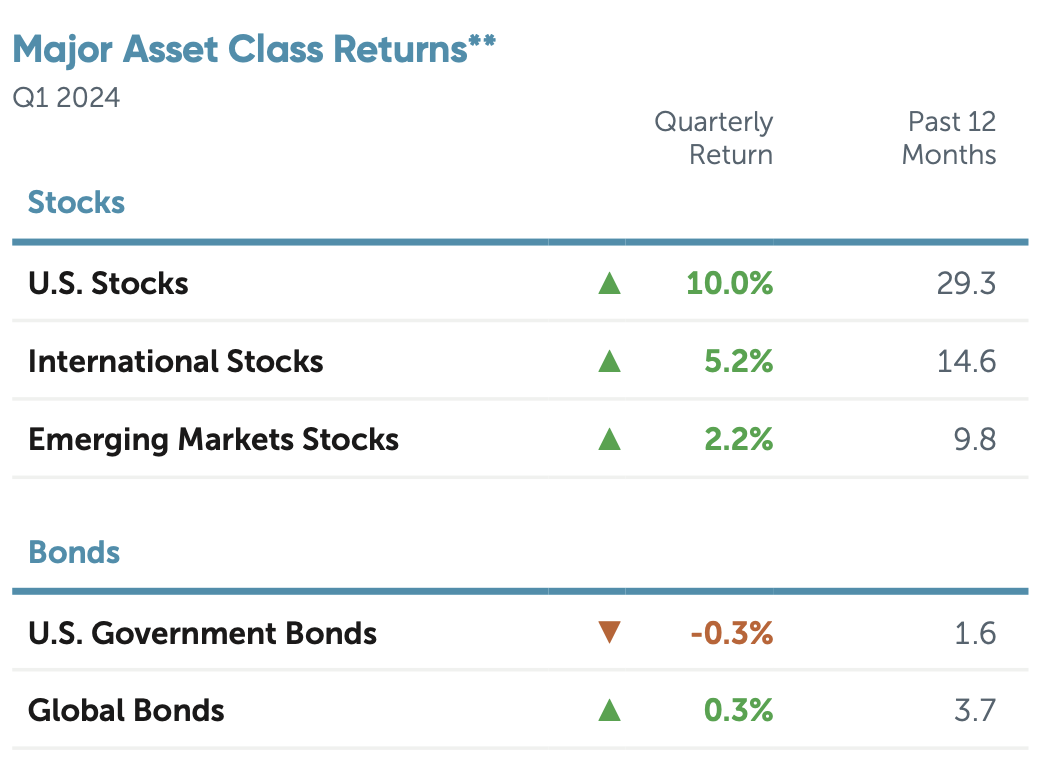
Task: Select the -0.3% quarterly return value
Action: tap(730, 633)
